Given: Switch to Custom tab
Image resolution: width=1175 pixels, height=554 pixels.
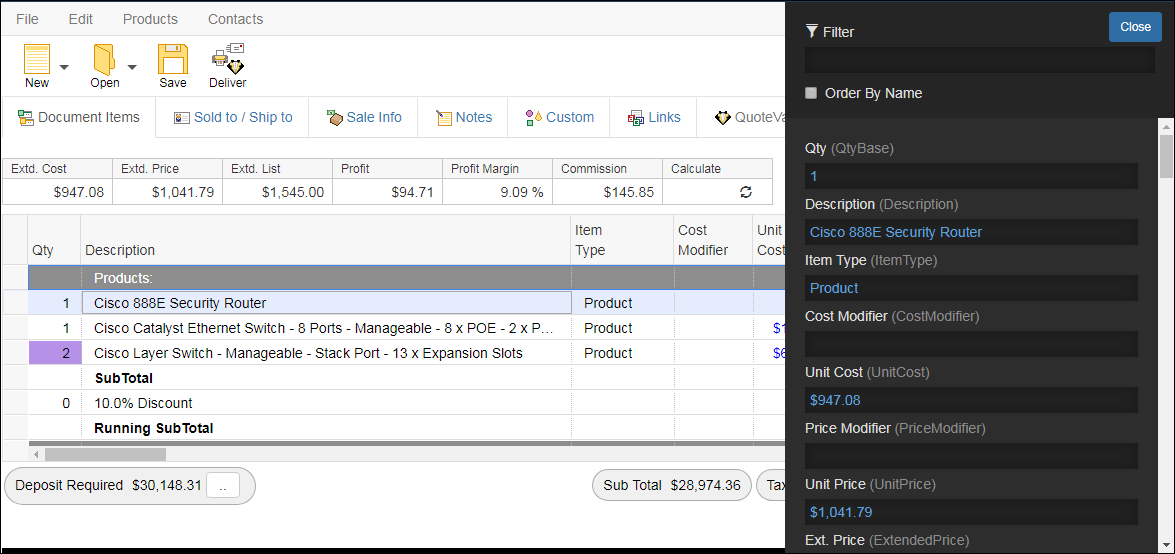Looking at the screenshot, I should coord(559,118).
